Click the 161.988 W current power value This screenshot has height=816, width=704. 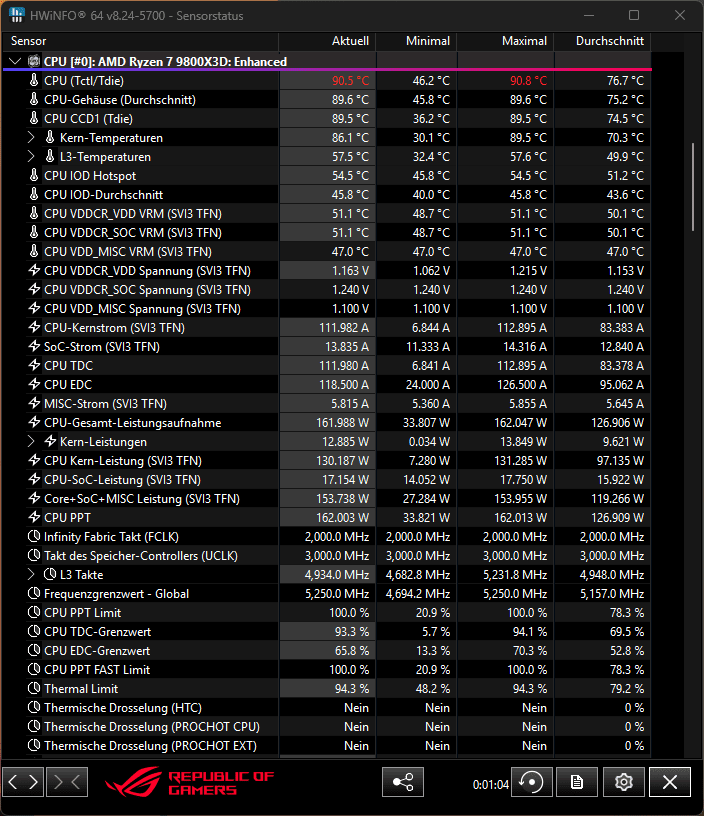(x=342, y=423)
